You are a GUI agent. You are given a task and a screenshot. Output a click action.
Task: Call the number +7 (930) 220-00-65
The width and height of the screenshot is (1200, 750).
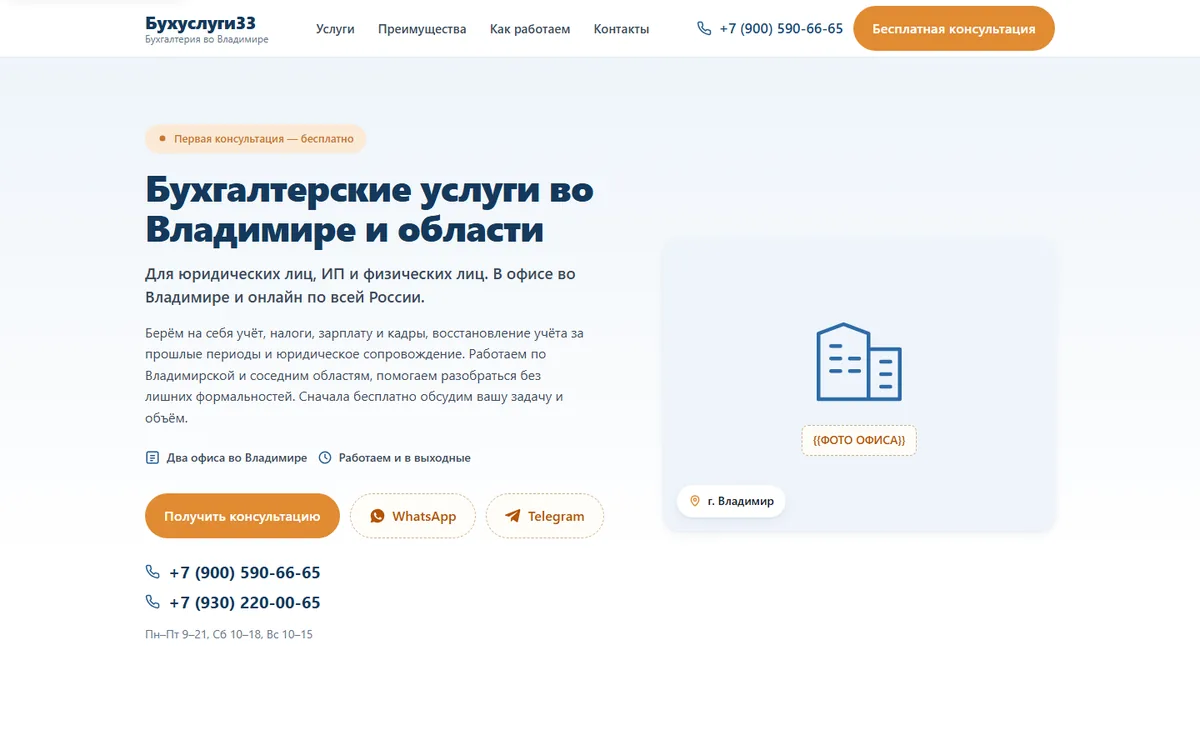245,603
